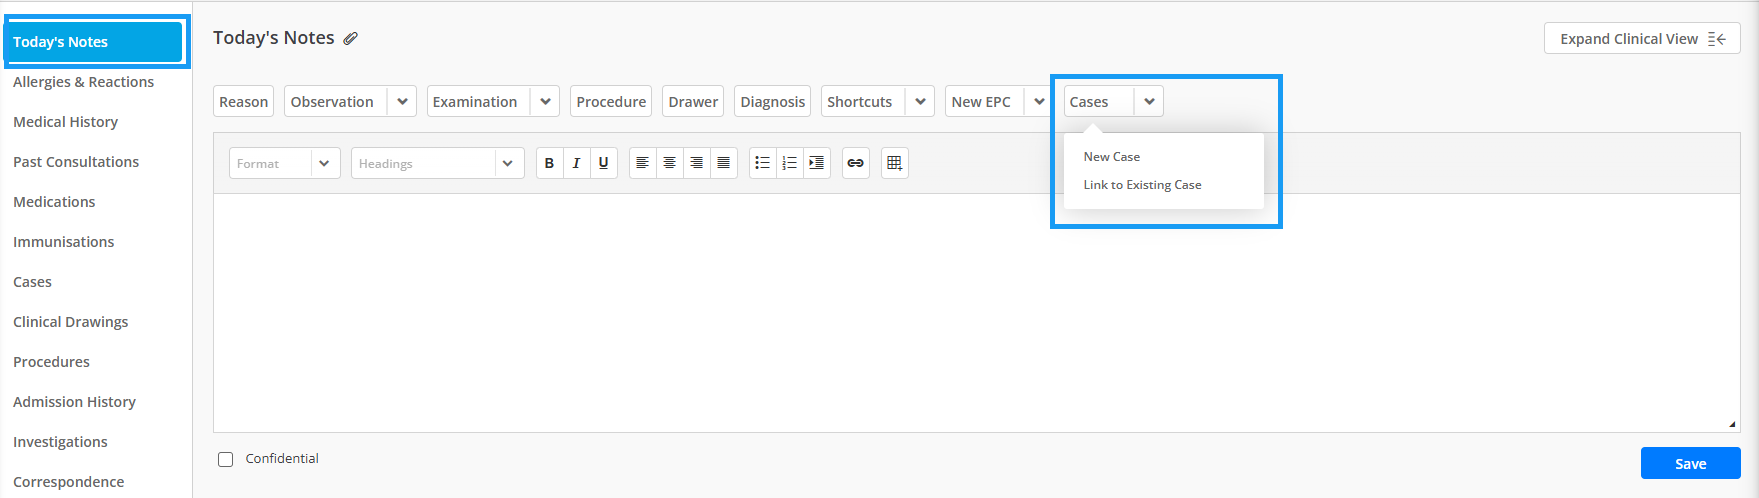Click the Reason button

pos(243,101)
